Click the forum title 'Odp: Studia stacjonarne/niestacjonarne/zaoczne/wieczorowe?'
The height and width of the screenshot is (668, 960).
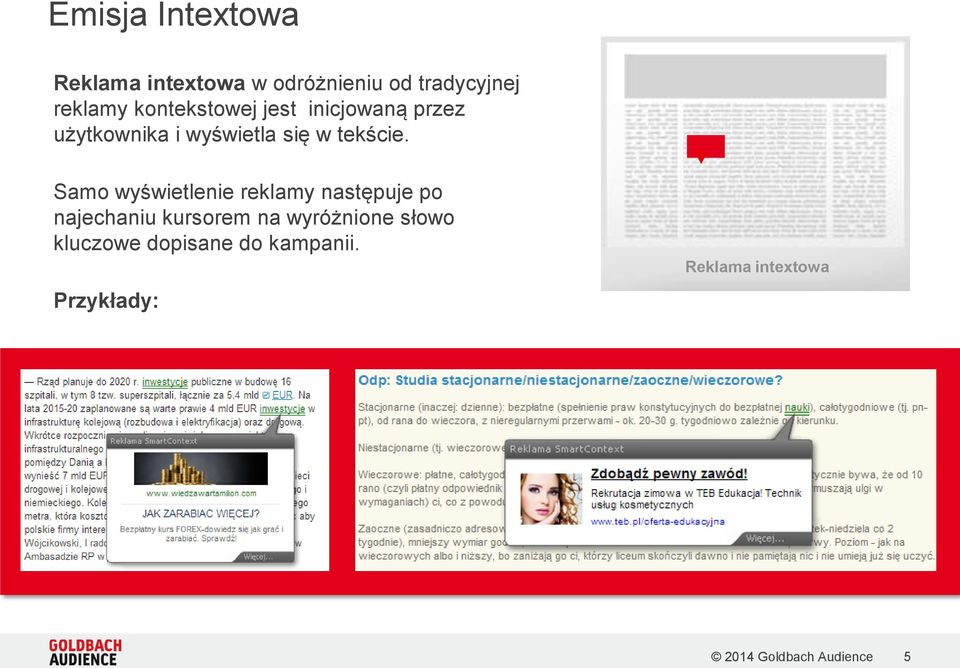pos(570,380)
